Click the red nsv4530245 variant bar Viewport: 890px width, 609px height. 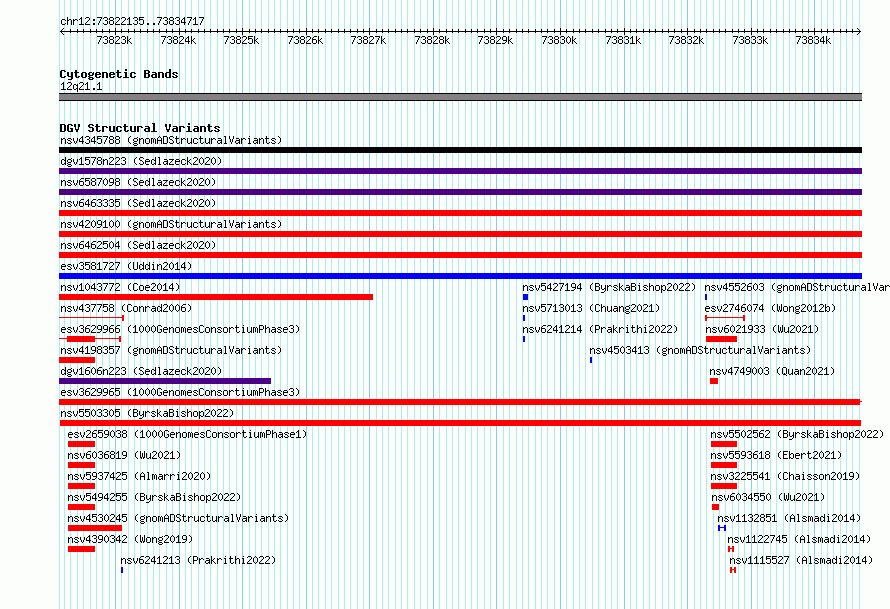click(x=95, y=528)
